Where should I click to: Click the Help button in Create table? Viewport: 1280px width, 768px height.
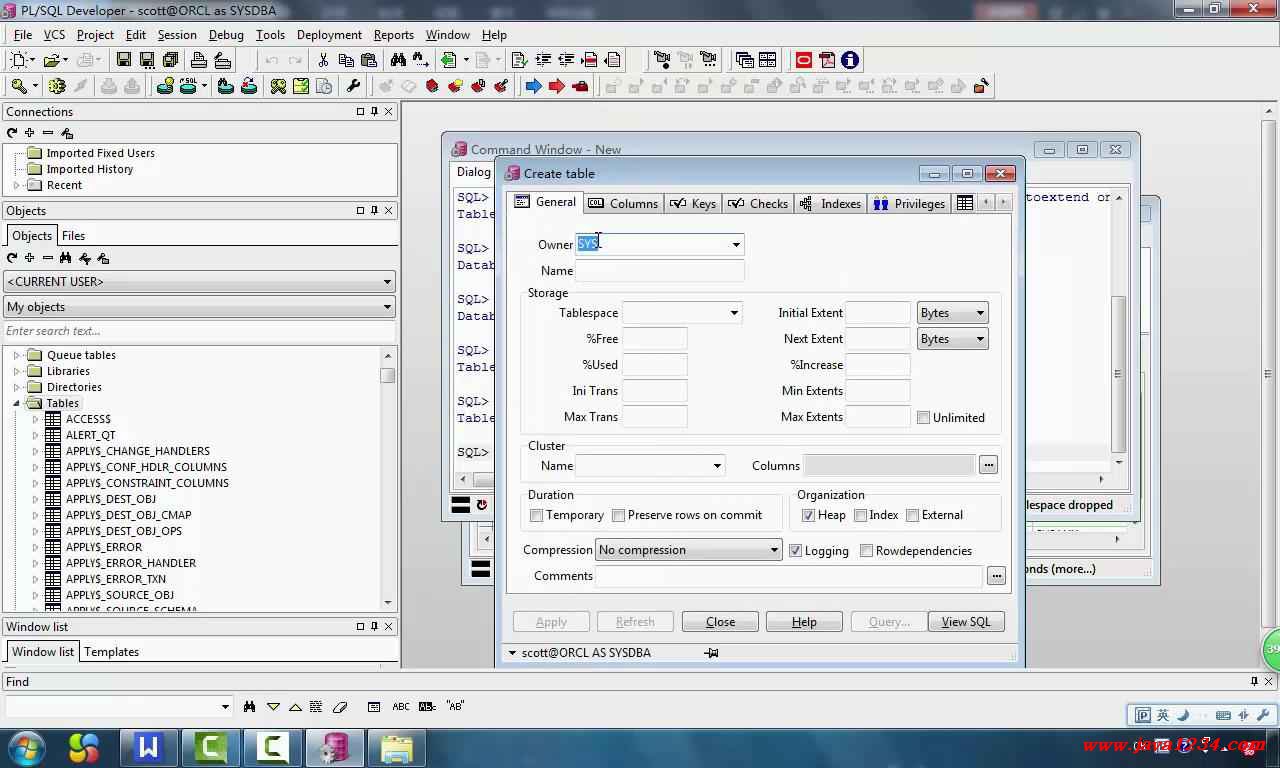point(804,622)
